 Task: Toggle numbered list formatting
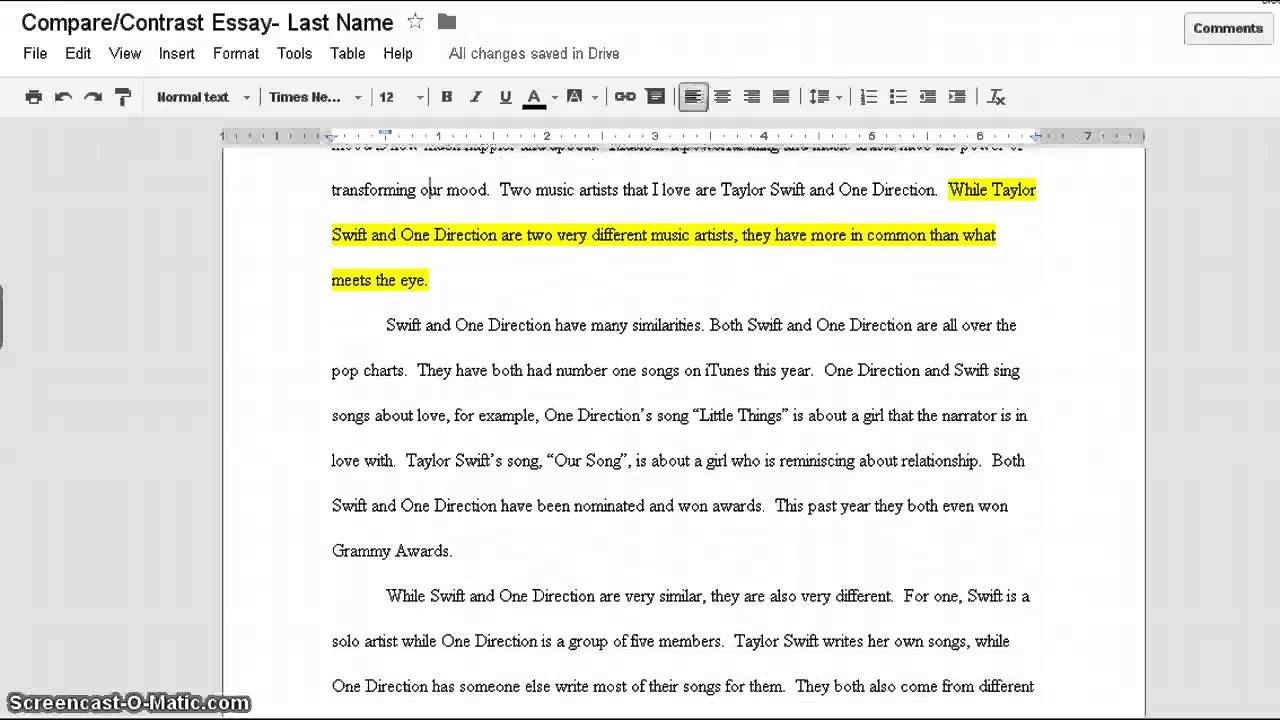pyautogui.click(x=869, y=97)
